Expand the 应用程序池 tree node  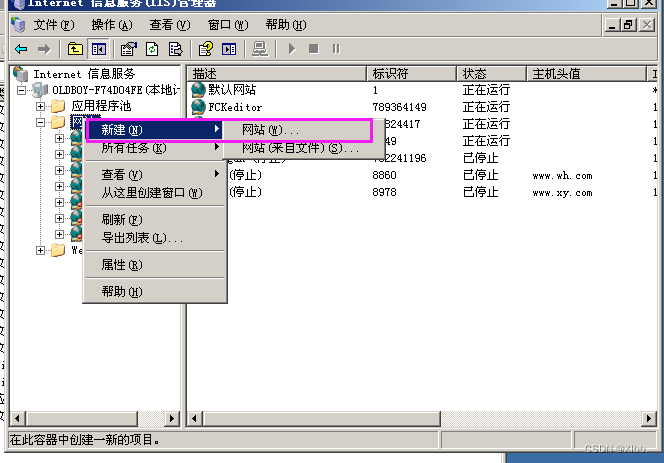pyautogui.click(x=40, y=106)
